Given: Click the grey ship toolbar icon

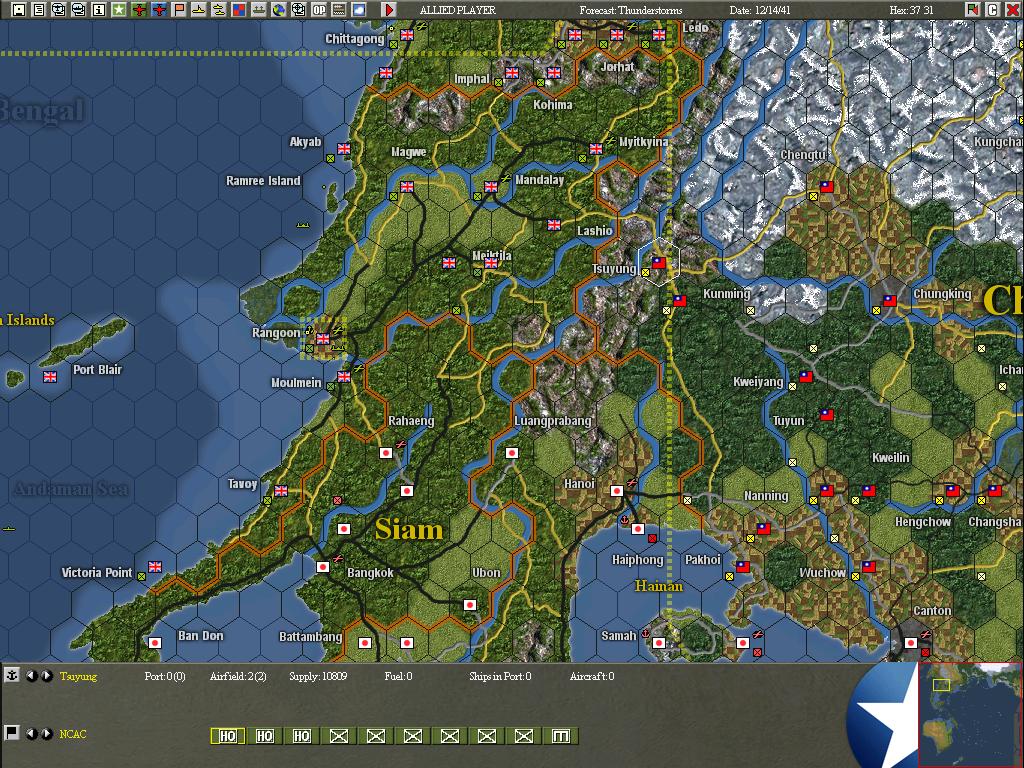Looking at the screenshot, I should [259, 10].
